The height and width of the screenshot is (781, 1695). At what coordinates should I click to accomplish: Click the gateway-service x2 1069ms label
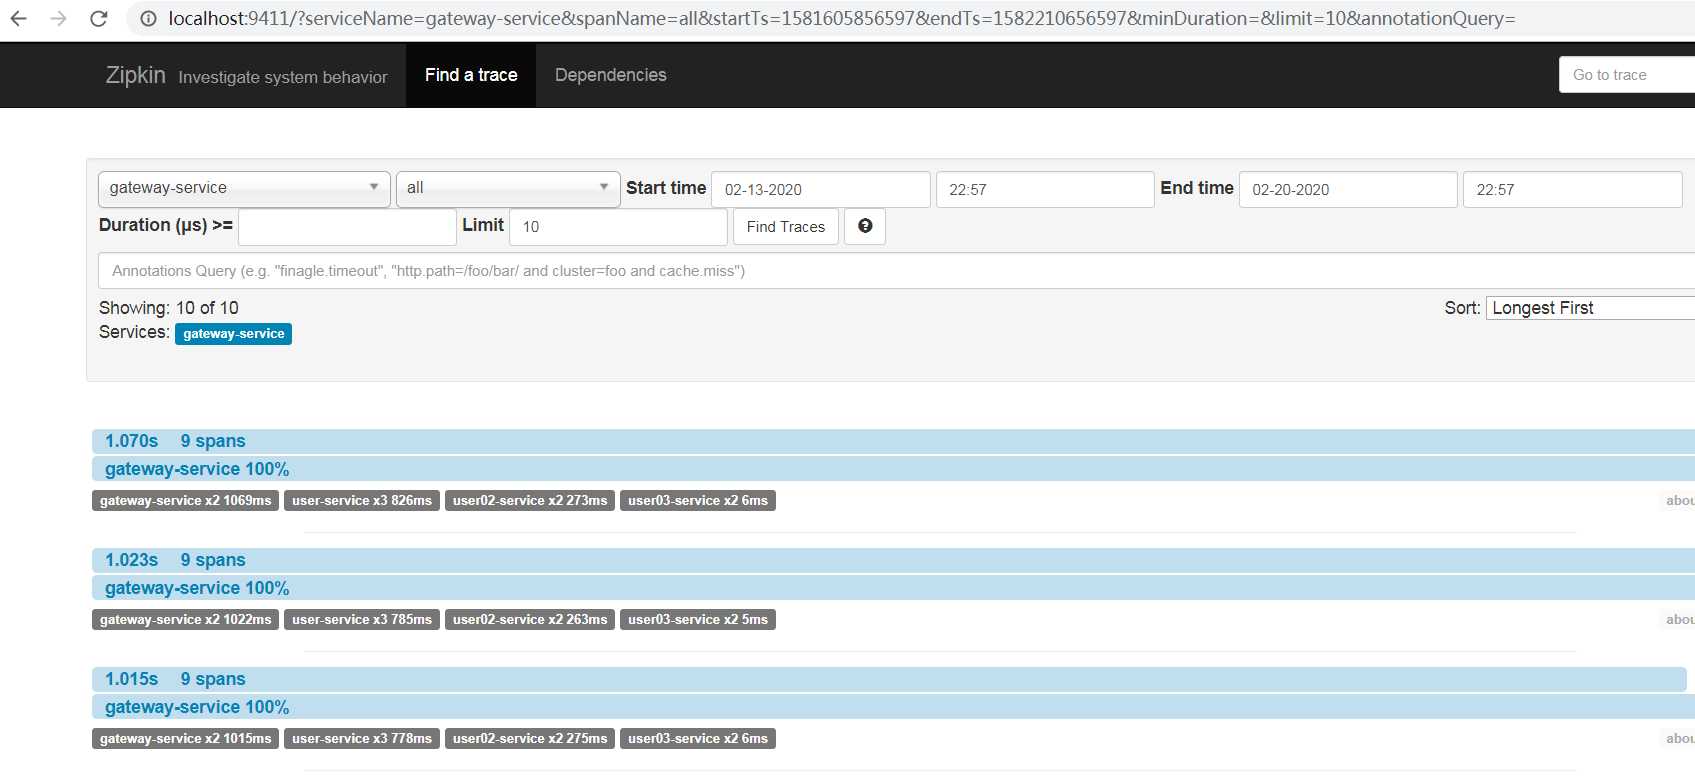point(185,501)
